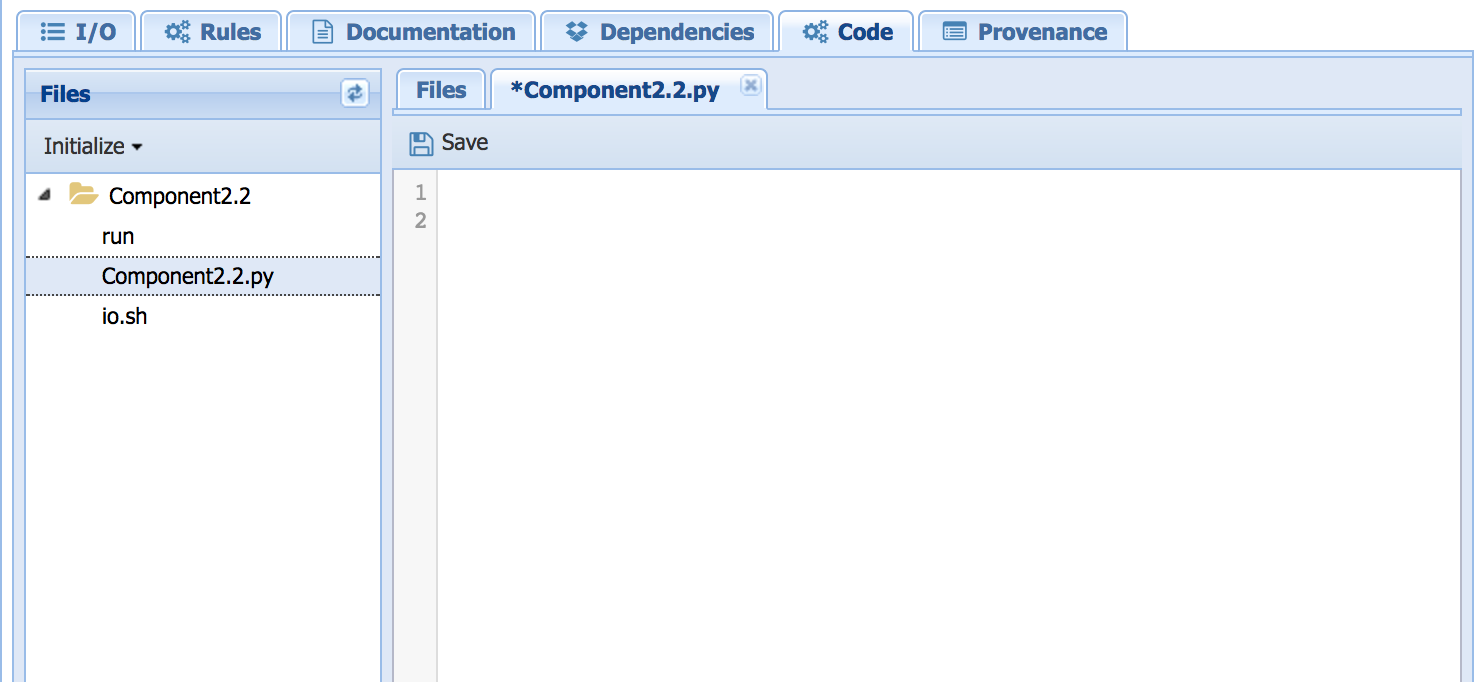The height and width of the screenshot is (682, 1484).
Task: Open the io.sh file in the tree
Action: coord(124,317)
